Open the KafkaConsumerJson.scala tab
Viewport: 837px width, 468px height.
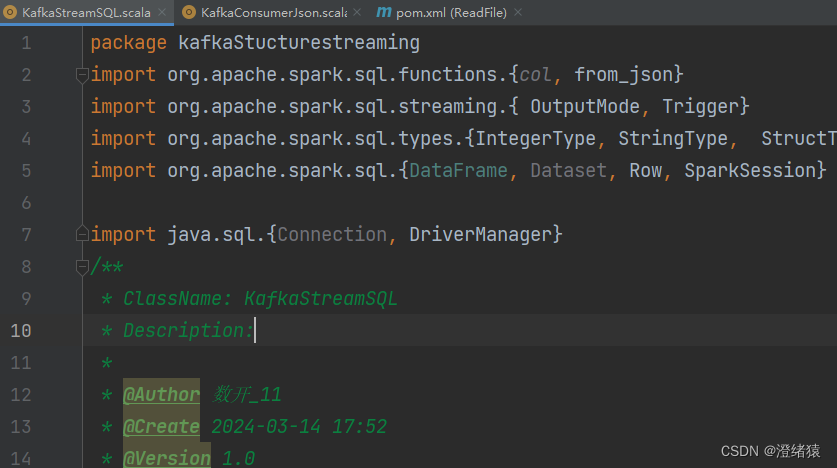click(274, 12)
